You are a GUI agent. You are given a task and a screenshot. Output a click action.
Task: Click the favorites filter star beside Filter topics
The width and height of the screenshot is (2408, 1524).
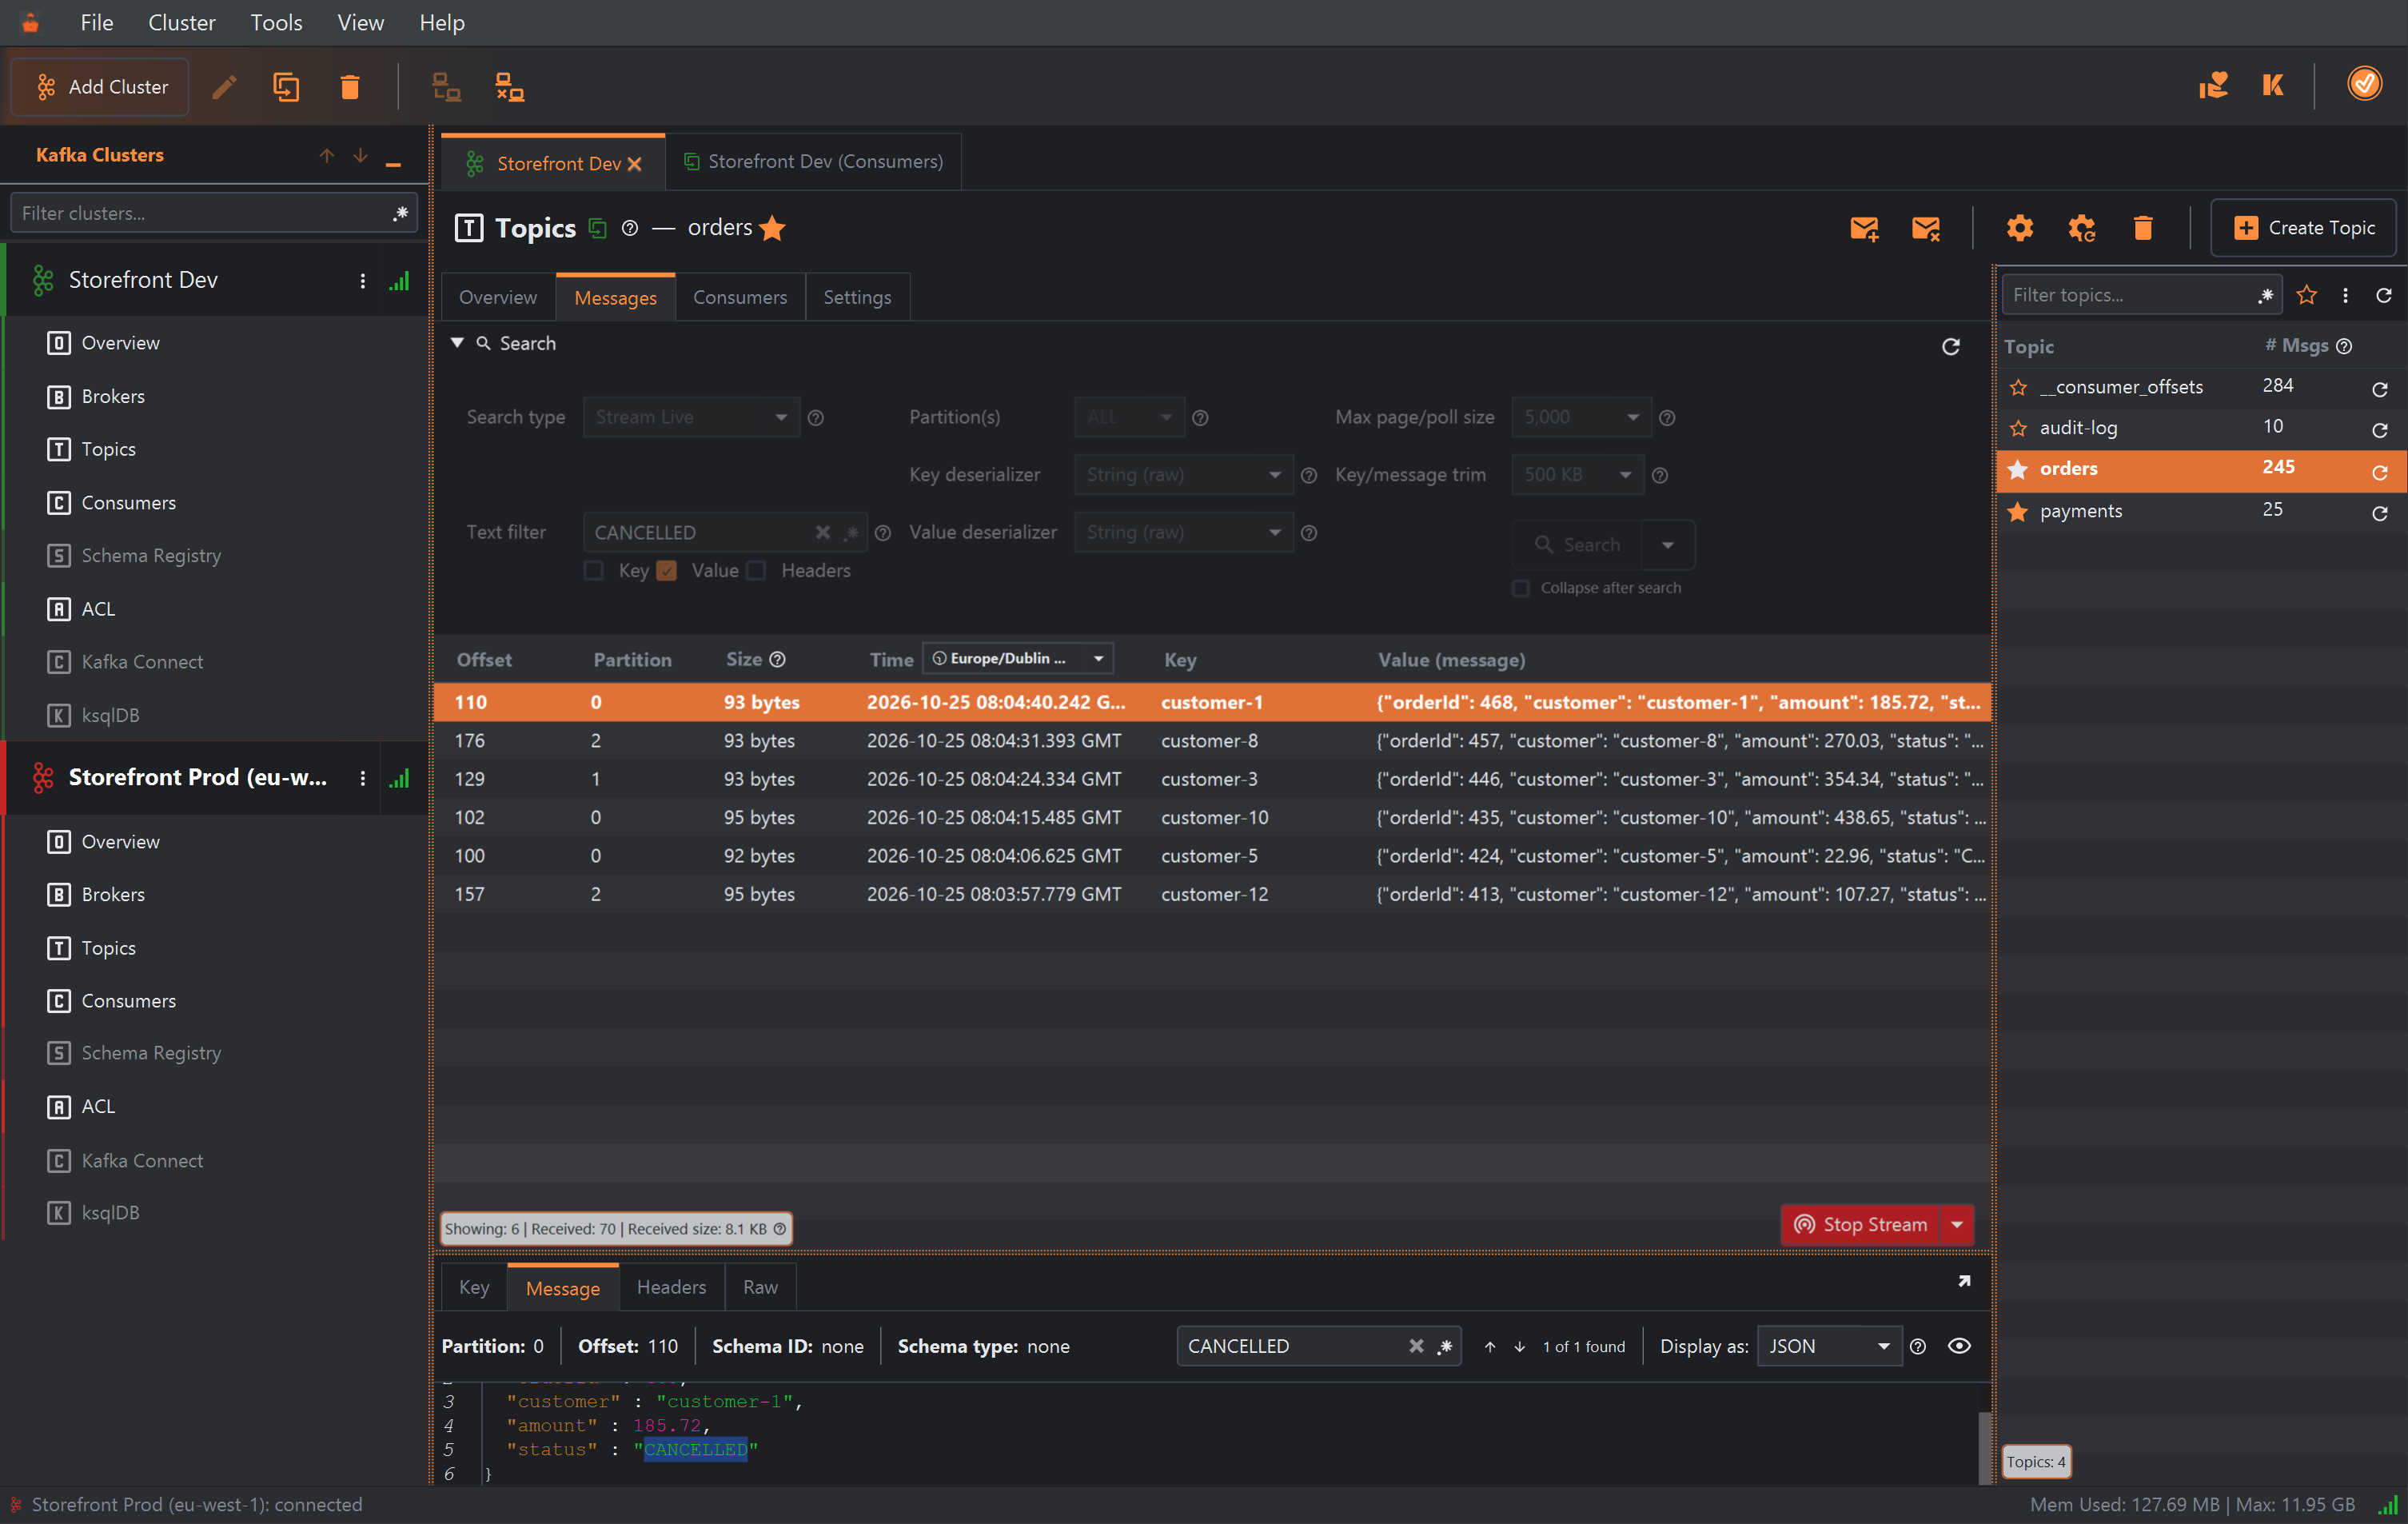click(2307, 295)
